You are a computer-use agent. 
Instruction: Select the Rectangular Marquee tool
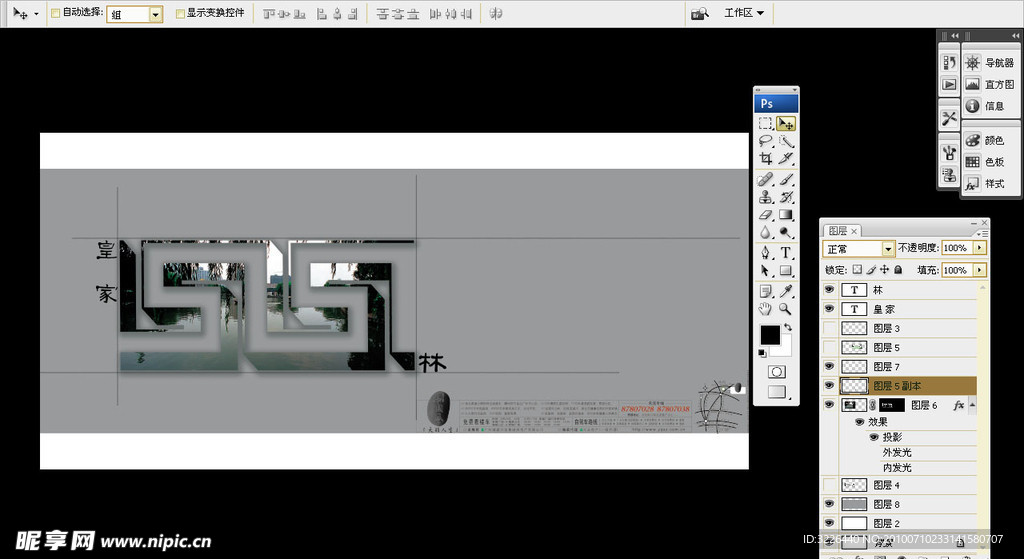coord(765,124)
